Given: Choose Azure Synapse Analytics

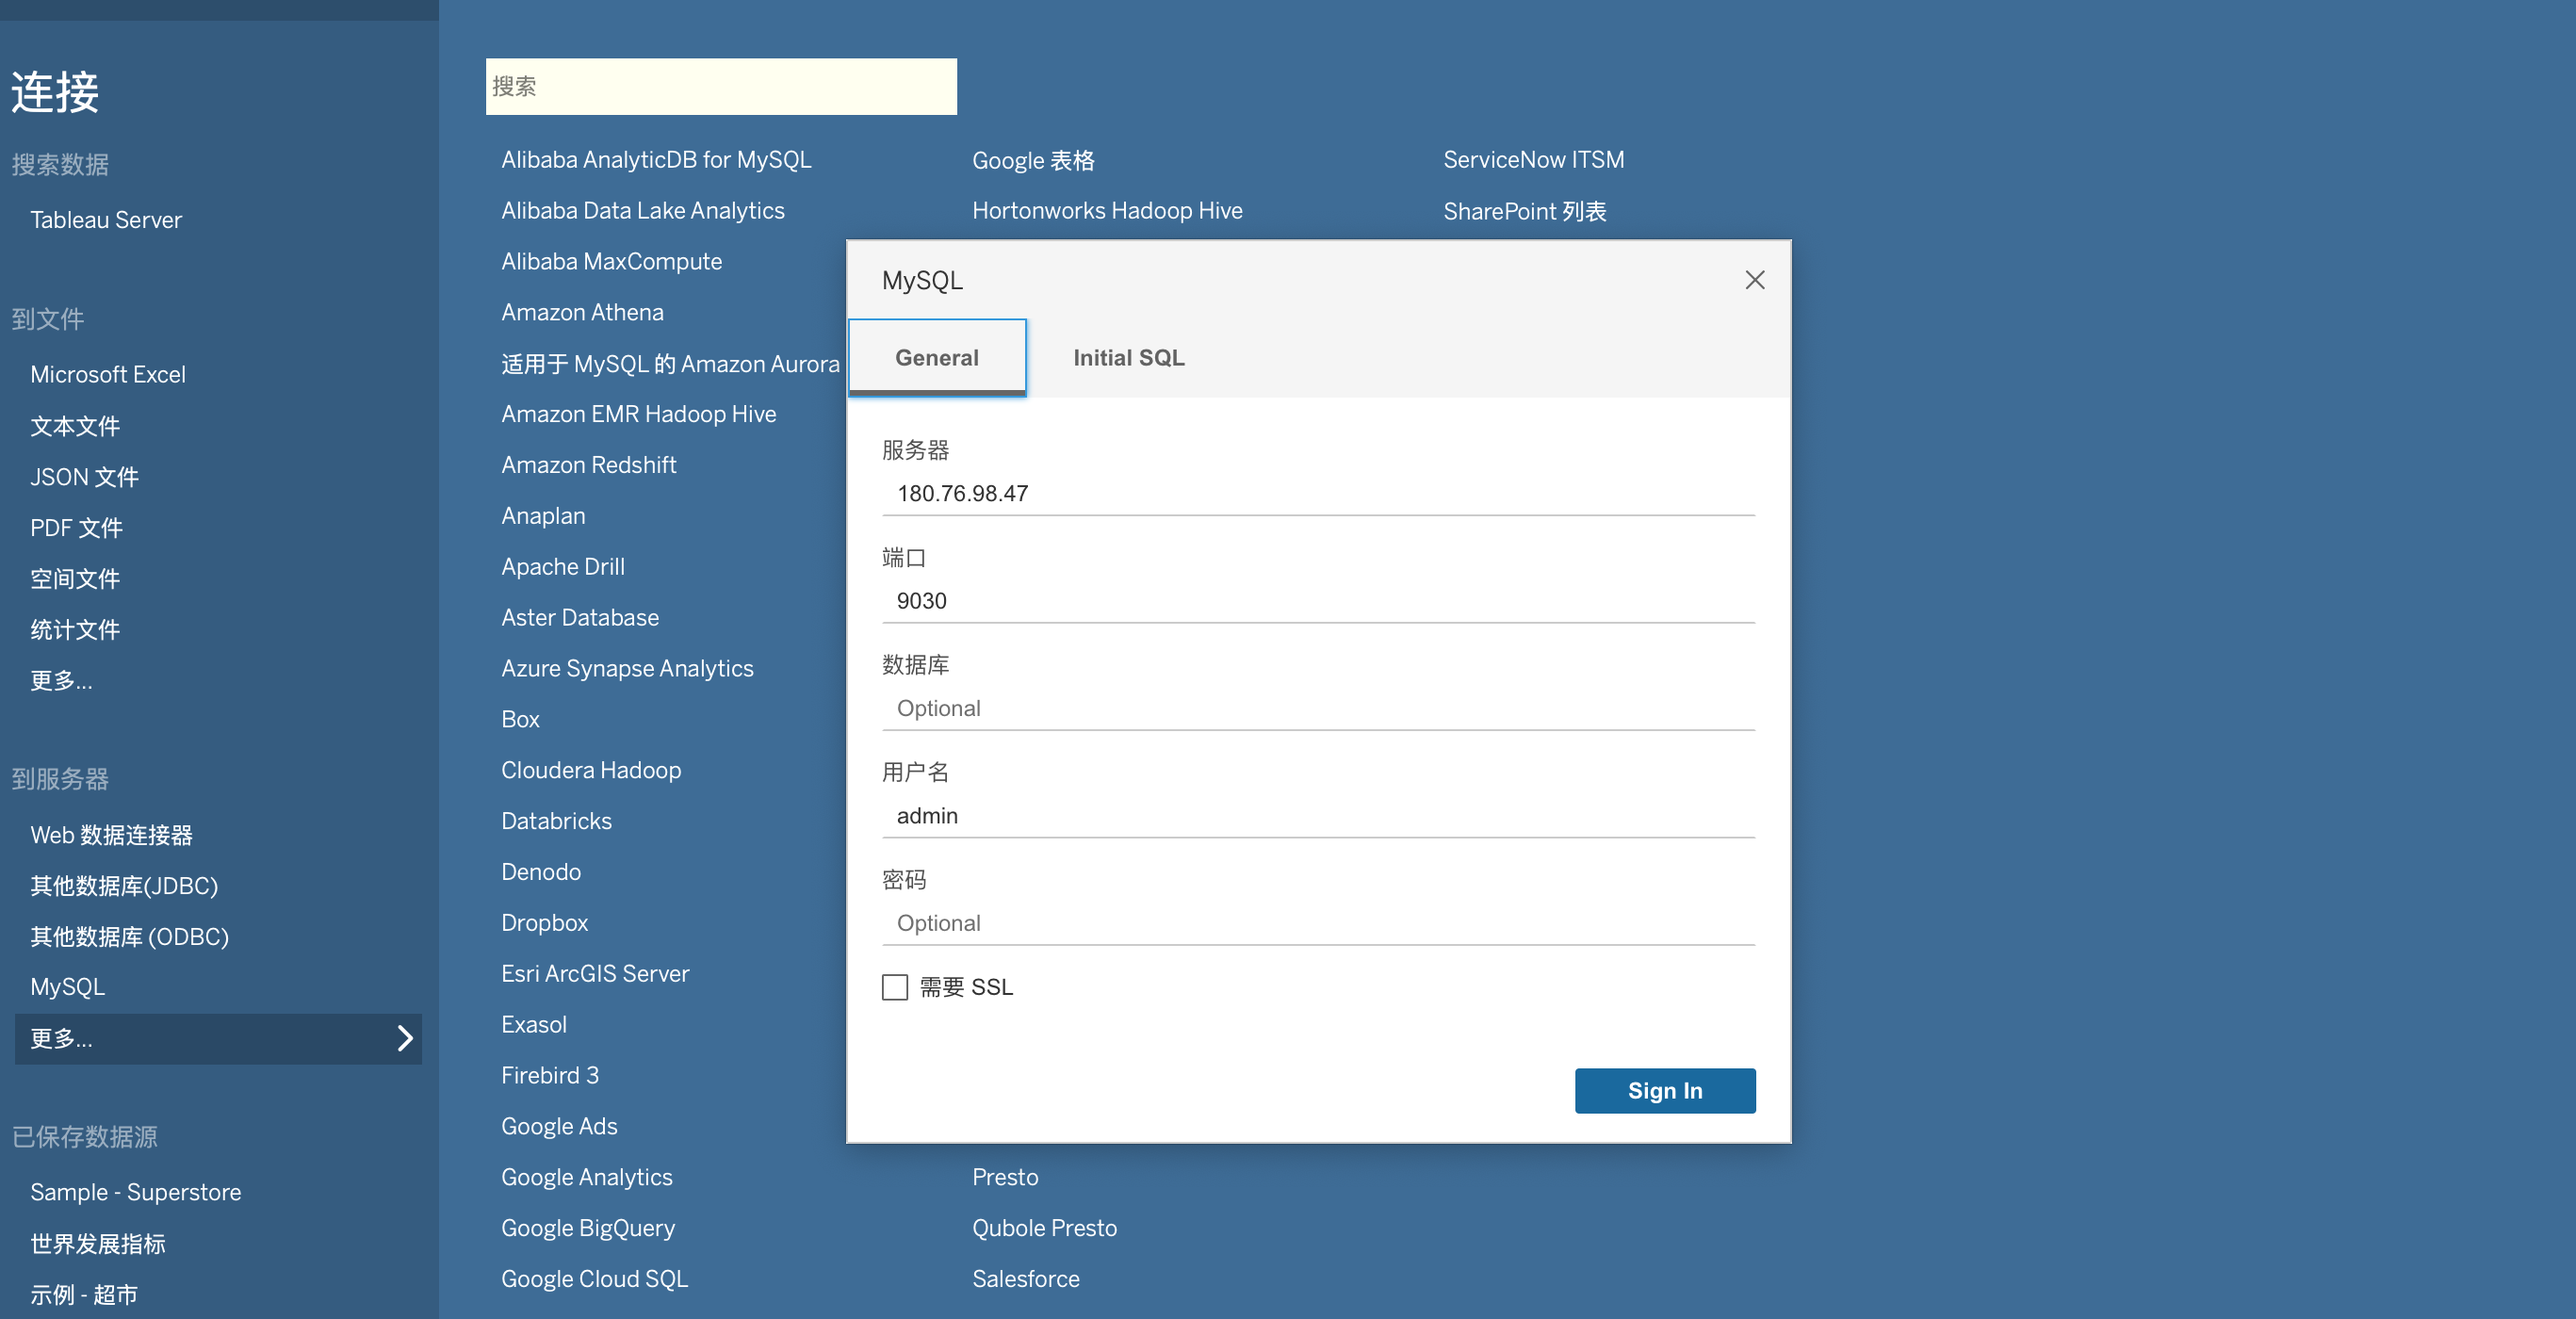Looking at the screenshot, I should coord(627,669).
